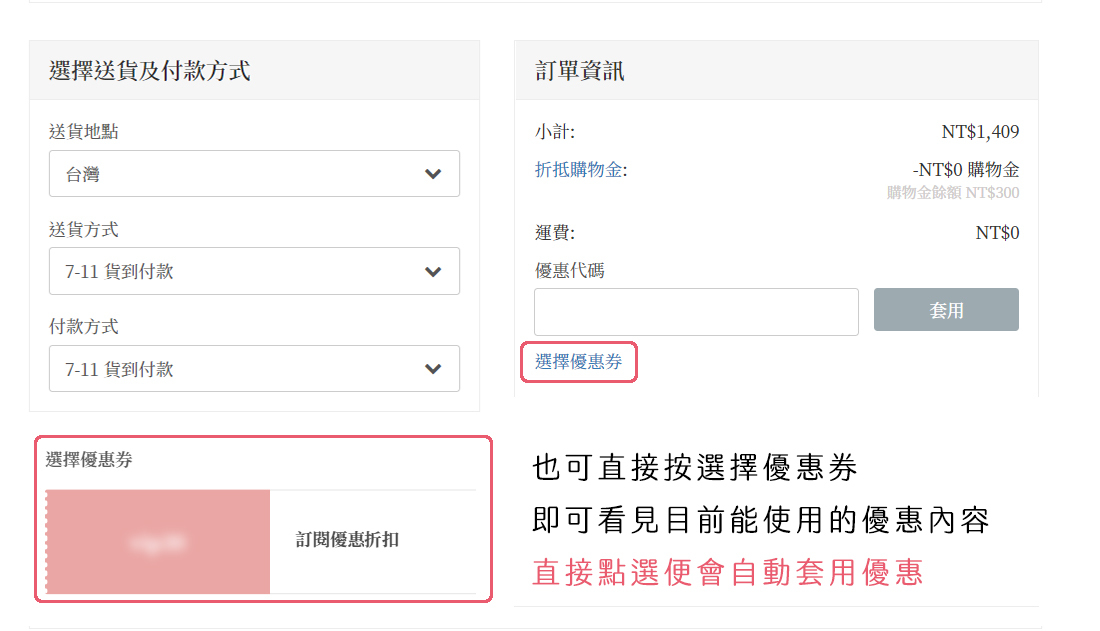Click the 選擇優惠券 link under the code field

pos(579,362)
